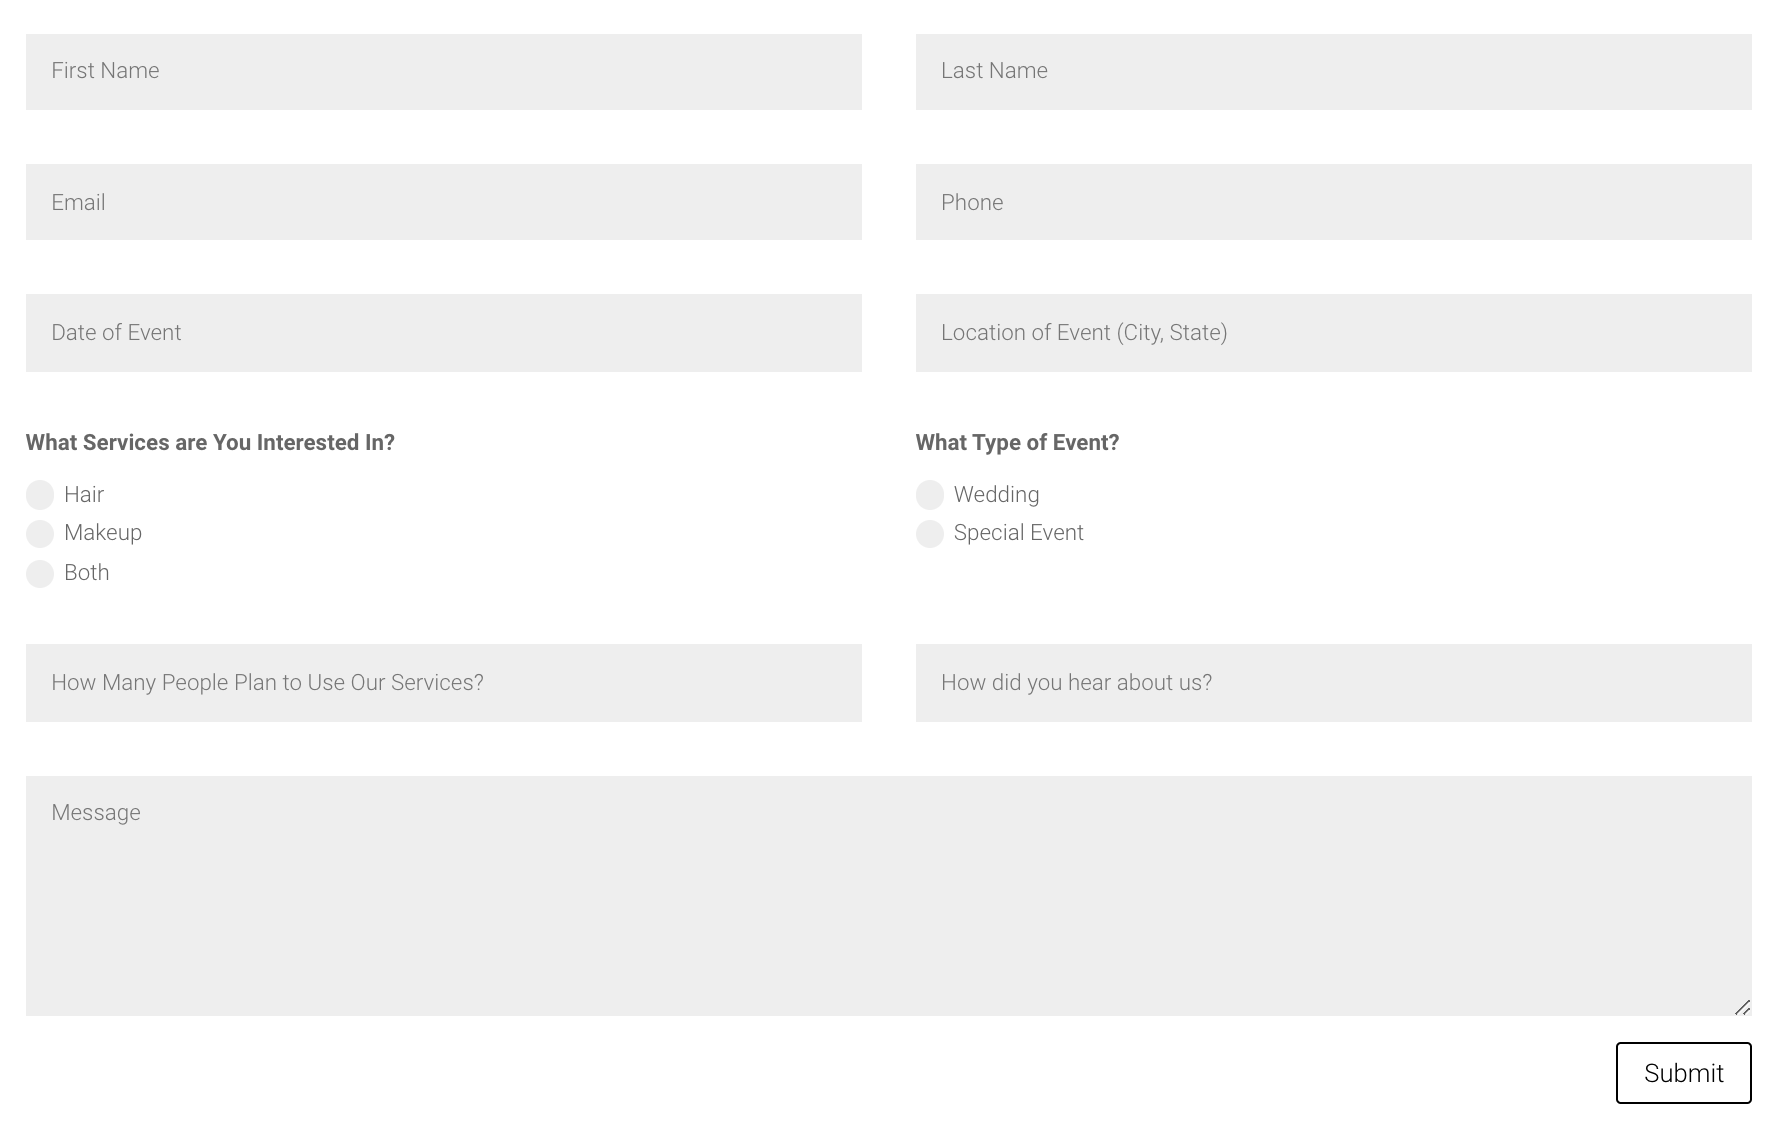Click the Makeup label text
The image size is (1782, 1126).
(103, 533)
